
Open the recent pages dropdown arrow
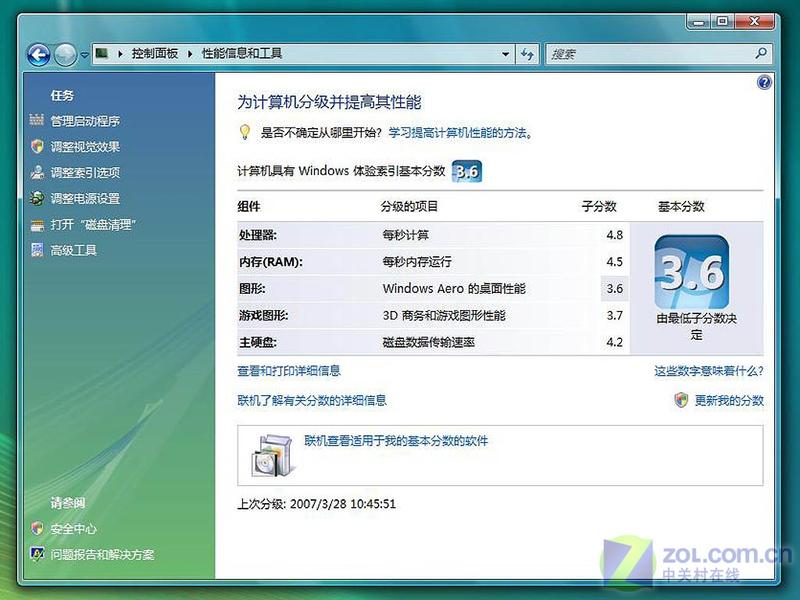coord(85,55)
